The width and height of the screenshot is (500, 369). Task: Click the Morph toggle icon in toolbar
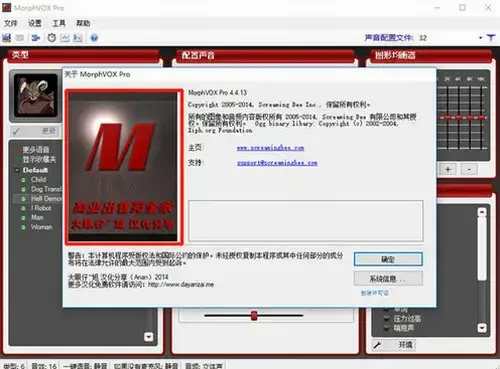(x=7, y=38)
